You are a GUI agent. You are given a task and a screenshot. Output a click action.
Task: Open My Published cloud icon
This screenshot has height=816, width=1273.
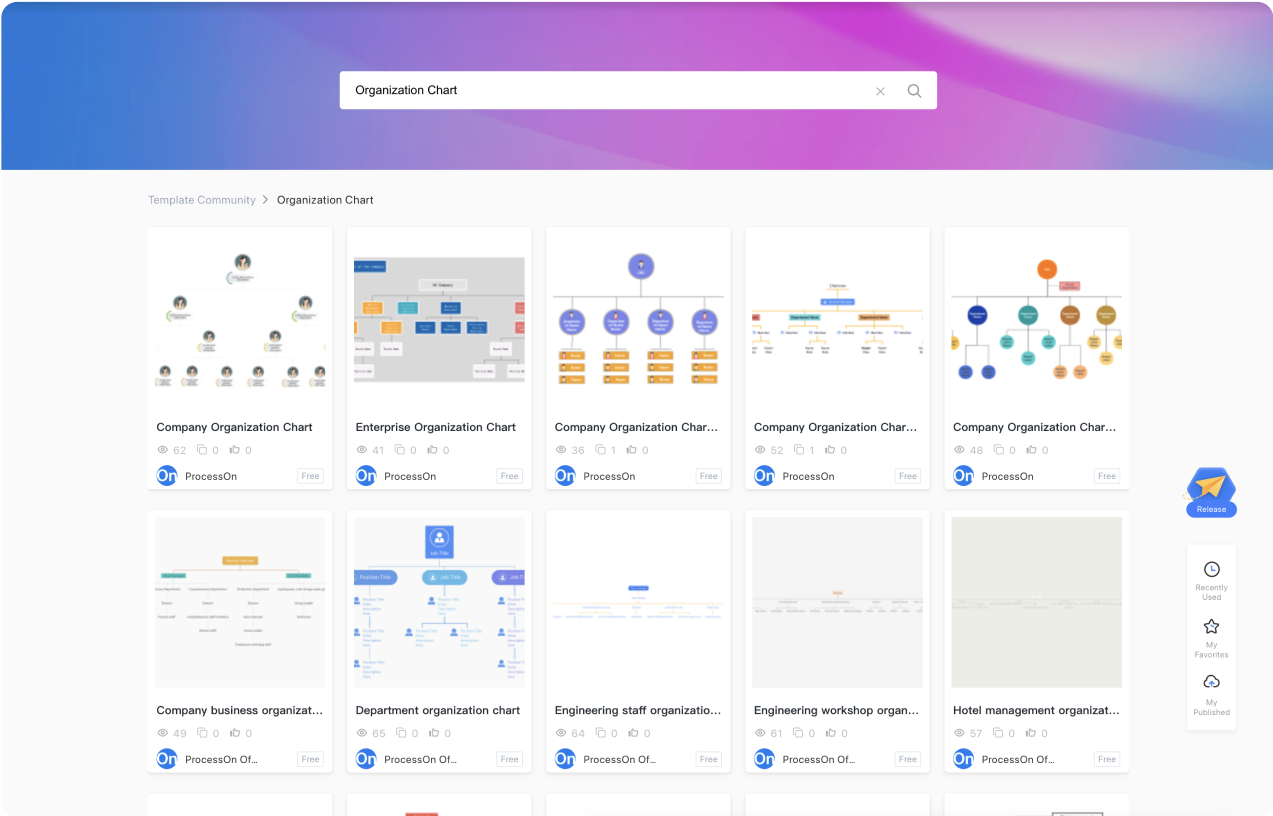pyautogui.click(x=1211, y=683)
